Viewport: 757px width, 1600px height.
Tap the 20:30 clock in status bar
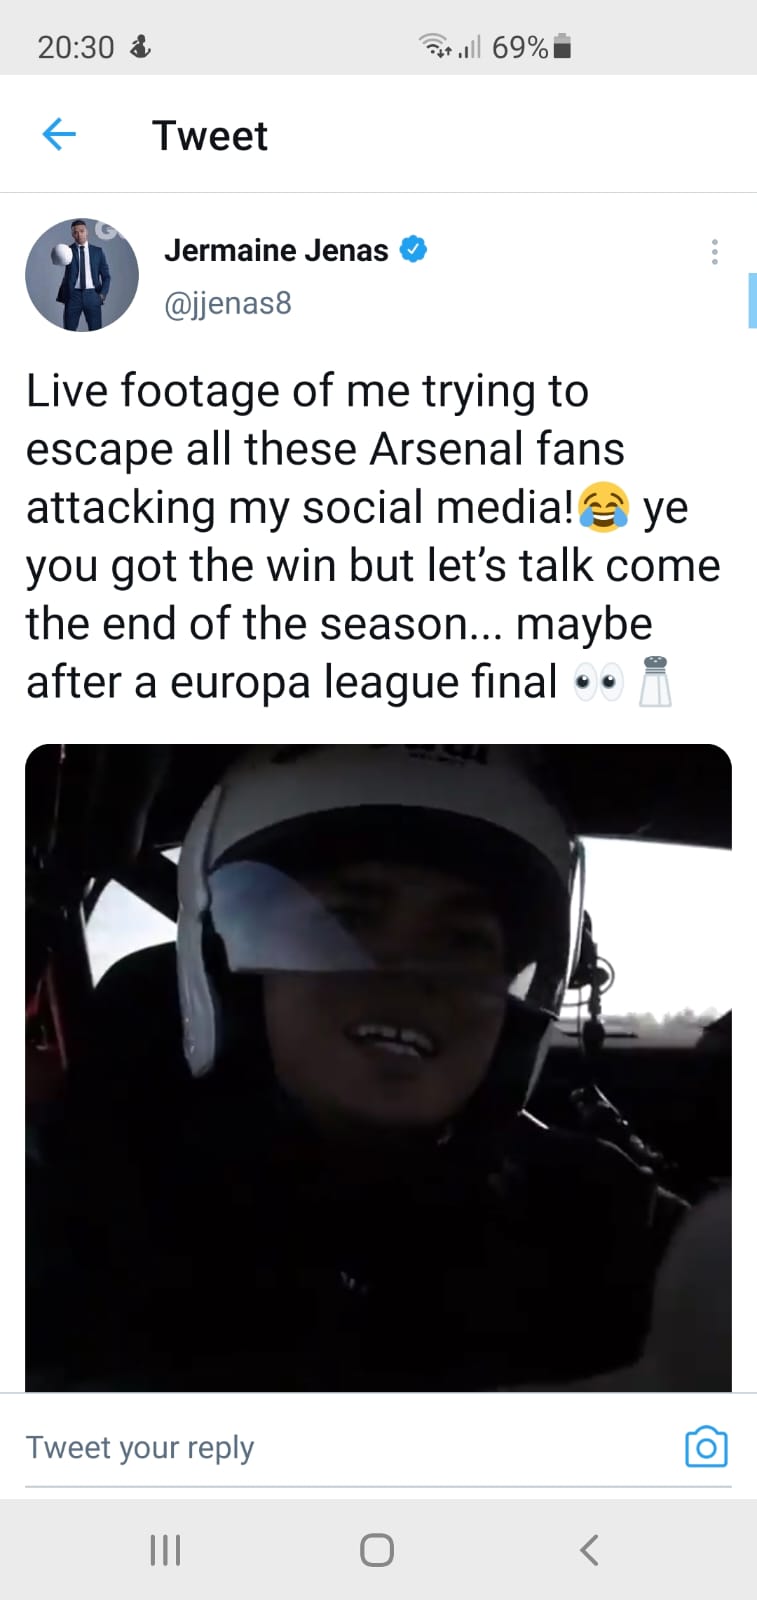click(76, 47)
